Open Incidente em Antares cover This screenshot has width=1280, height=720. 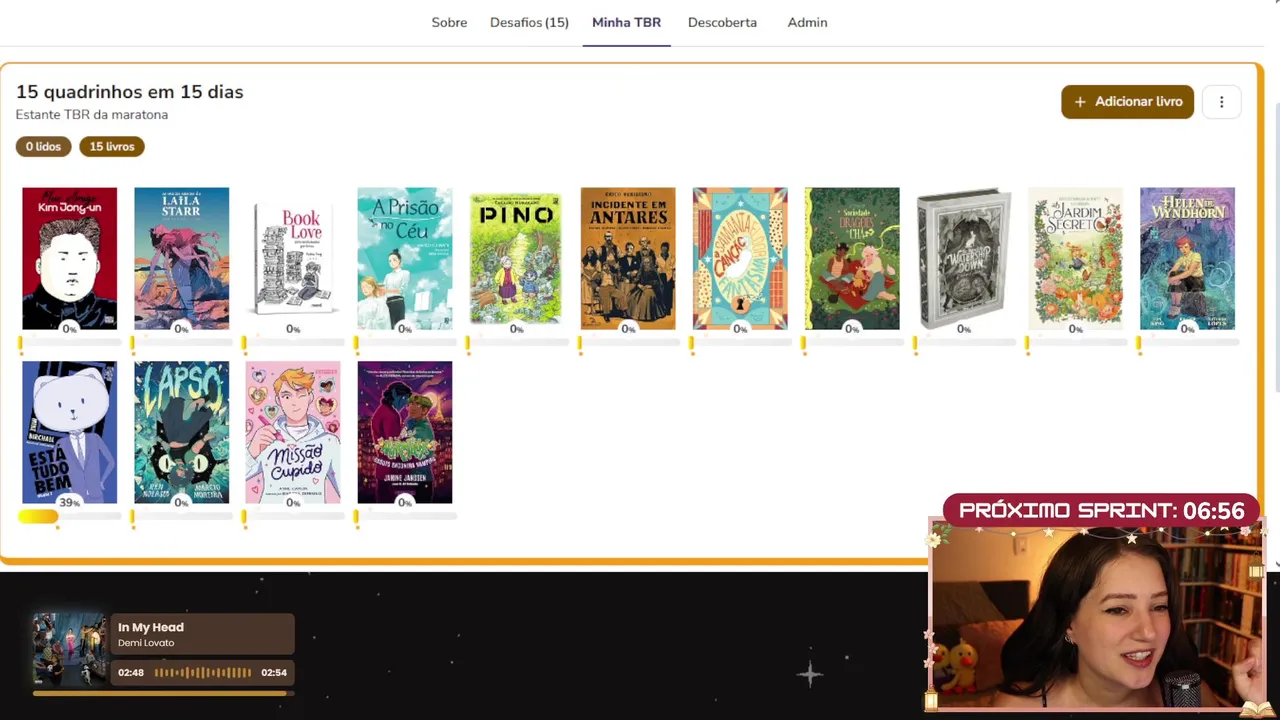[628, 258]
